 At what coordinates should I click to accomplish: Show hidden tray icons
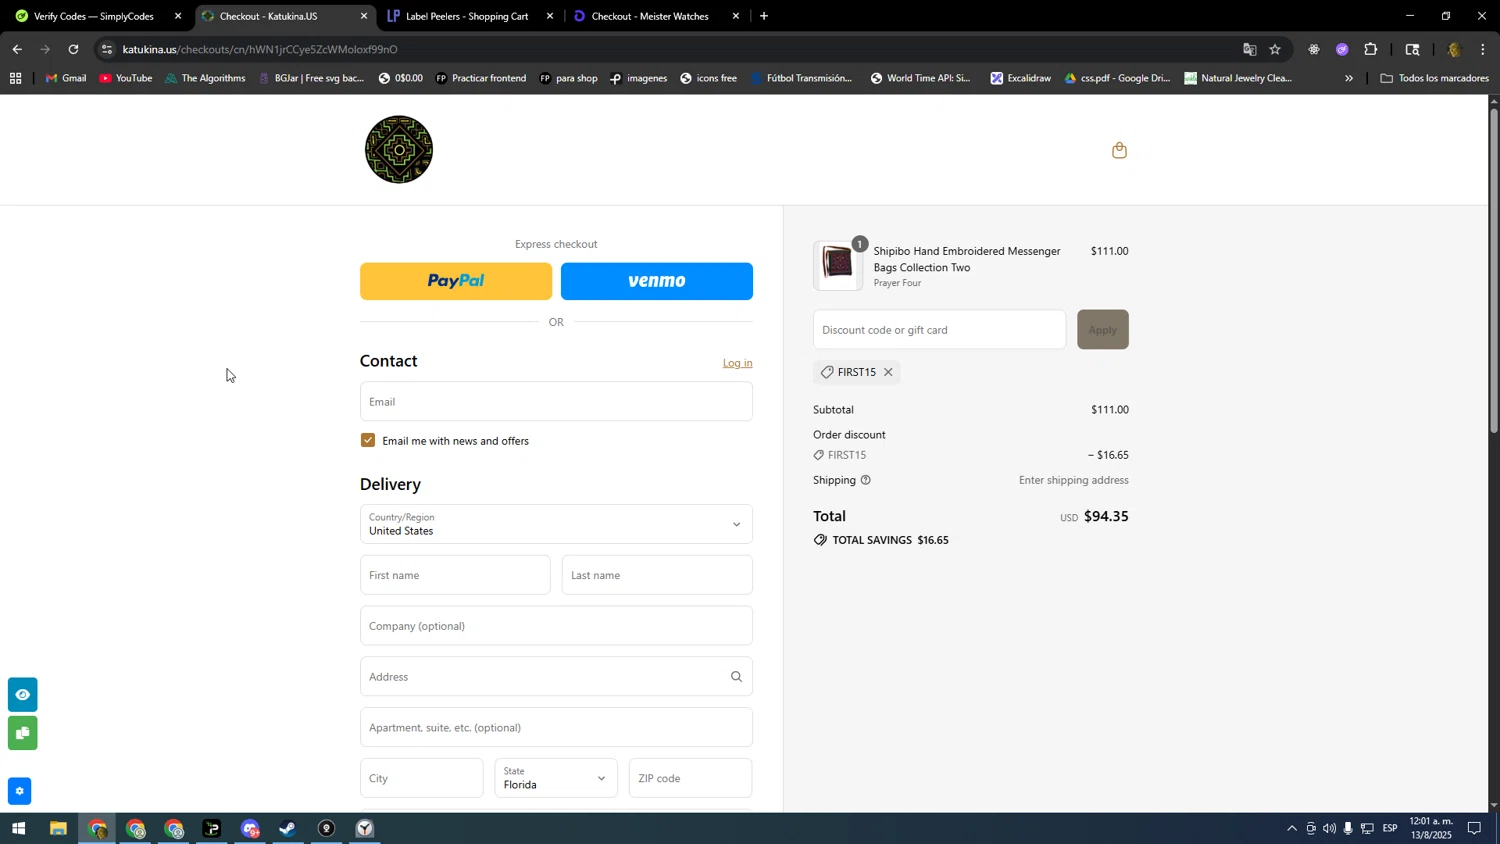pos(1291,828)
